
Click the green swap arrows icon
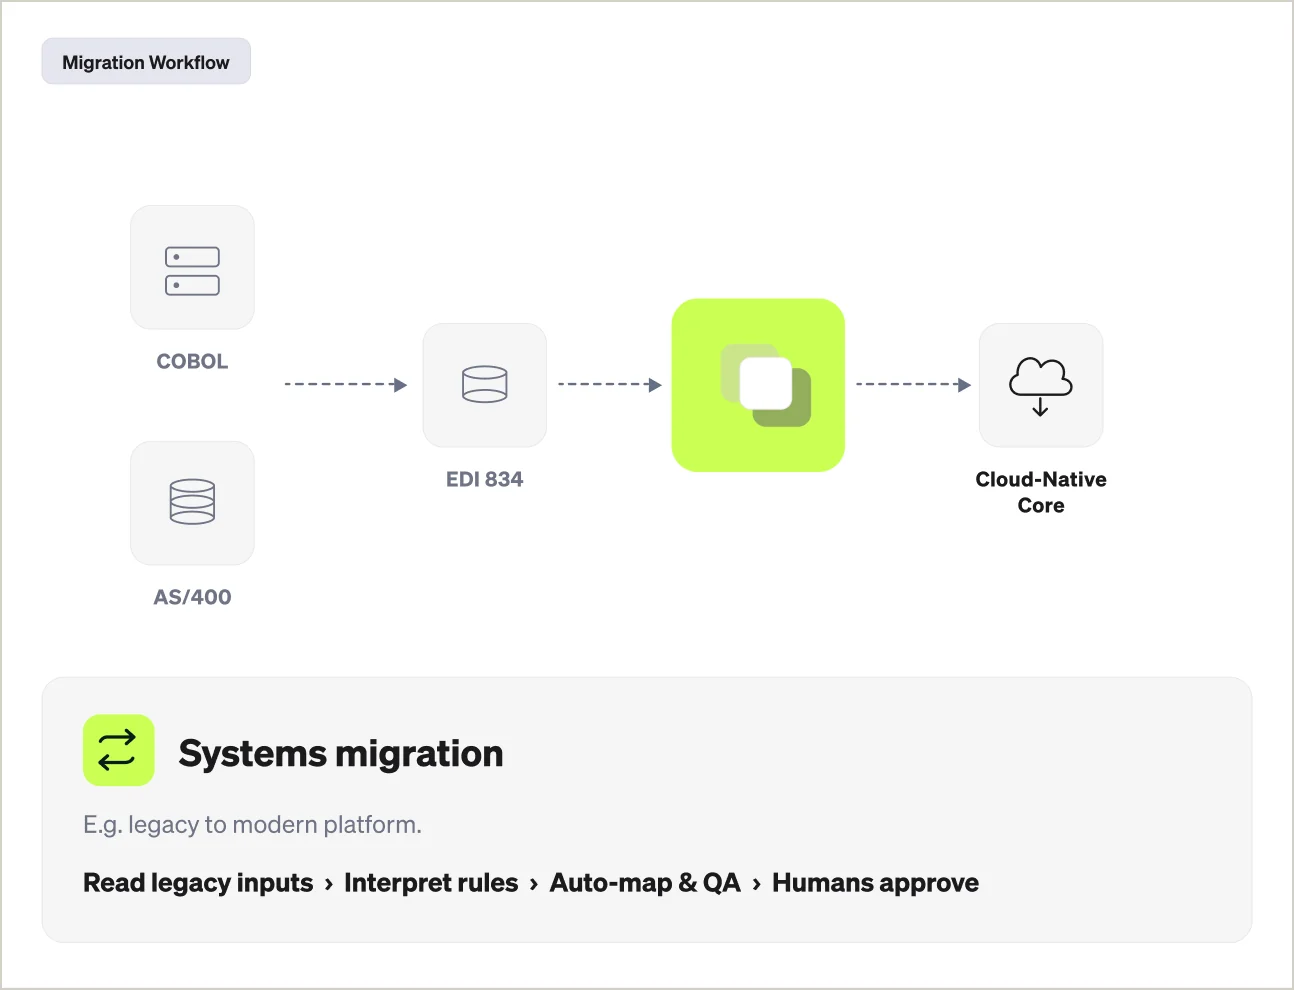[x=118, y=750]
